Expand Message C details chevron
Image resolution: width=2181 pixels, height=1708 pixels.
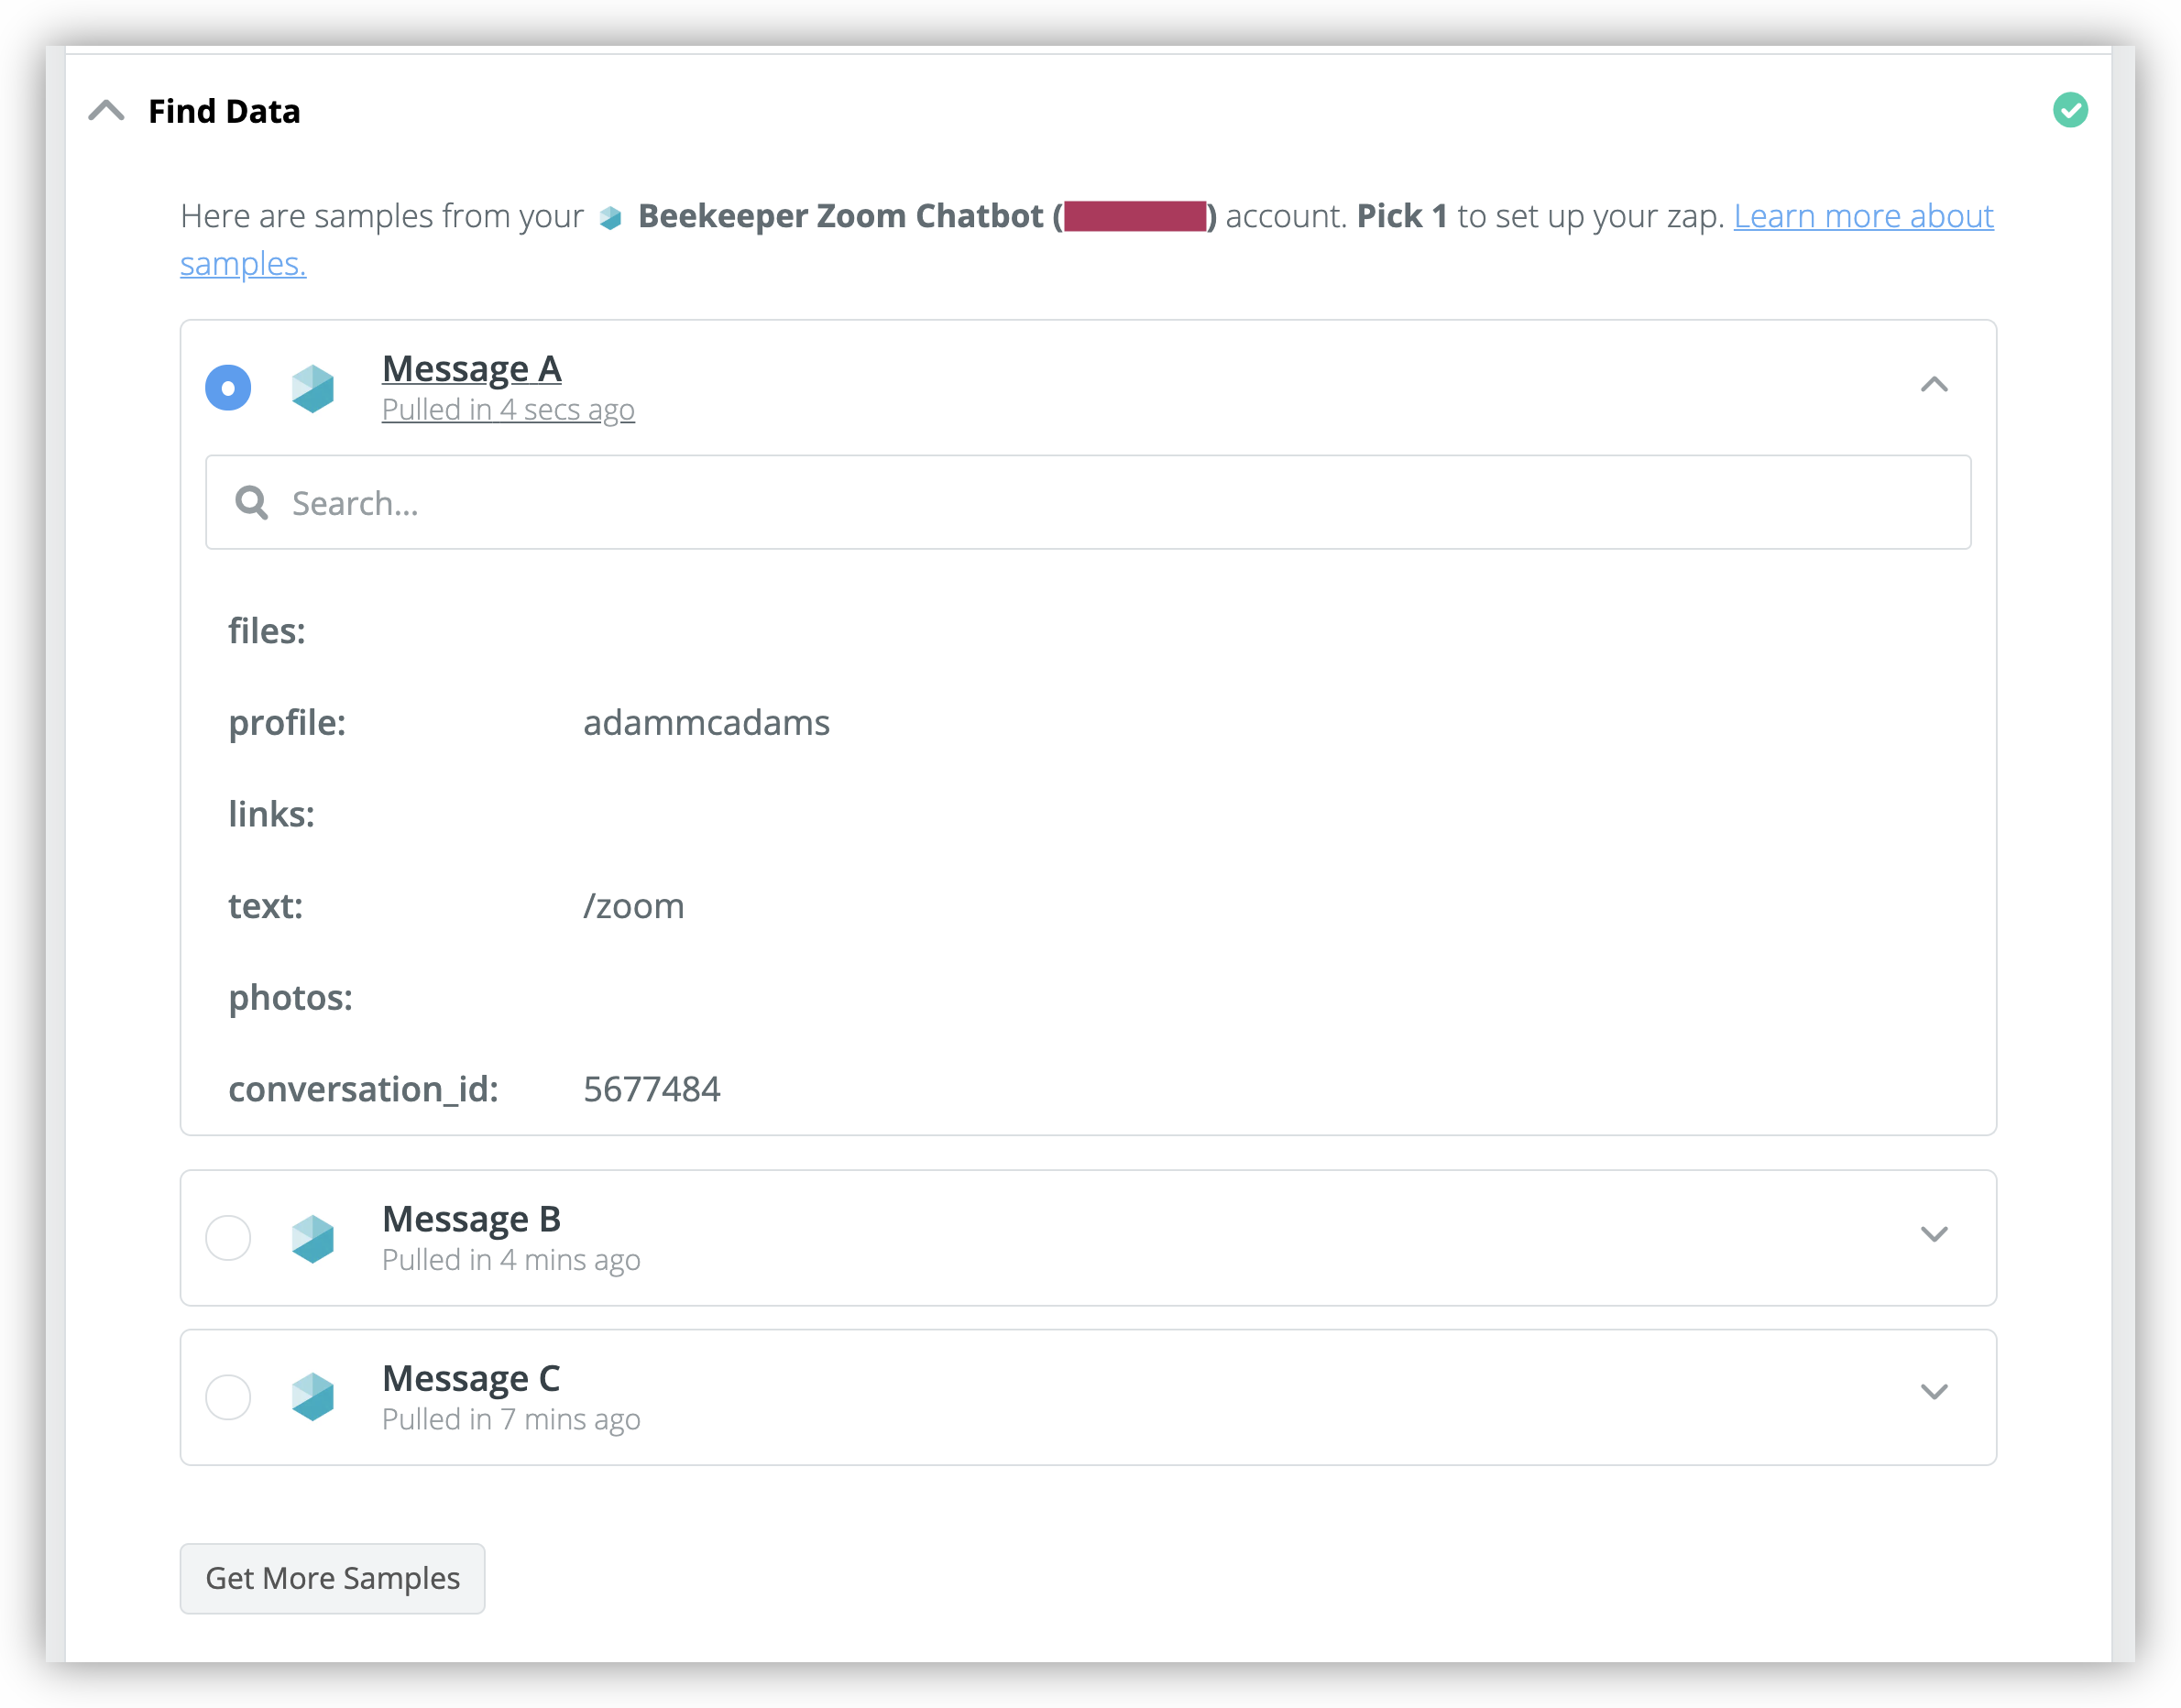coord(1933,1392)
